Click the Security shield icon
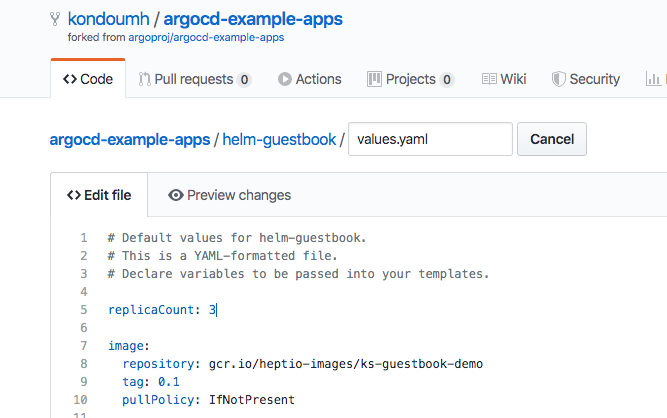 coord(559,79)
